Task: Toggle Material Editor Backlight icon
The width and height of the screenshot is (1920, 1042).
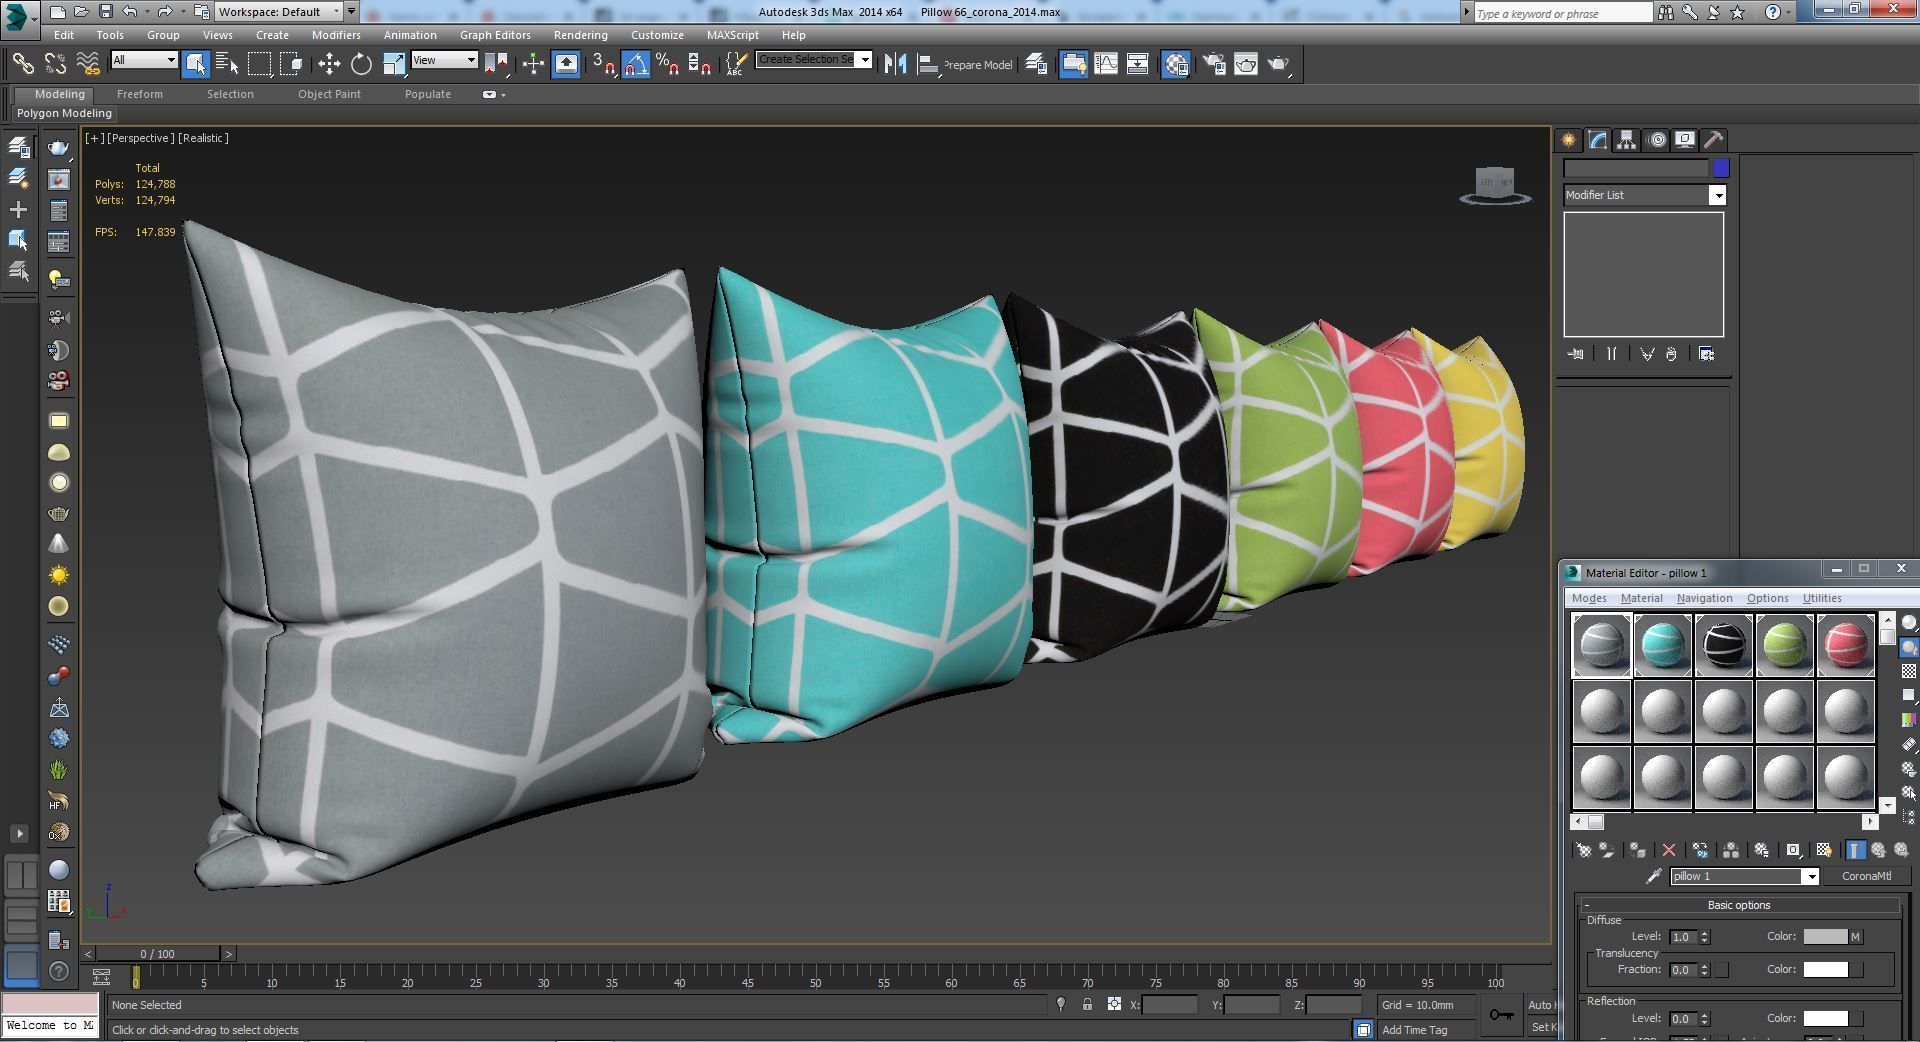Action: pos(1909,647)
